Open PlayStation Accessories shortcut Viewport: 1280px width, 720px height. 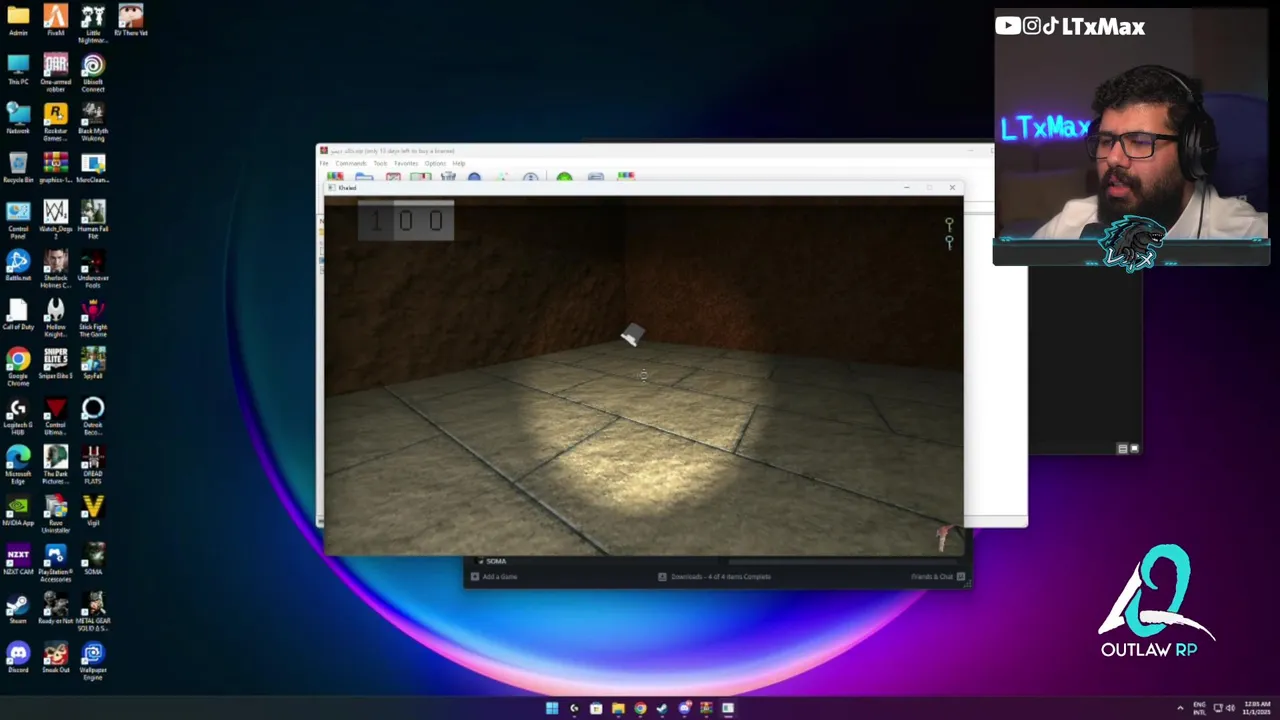(x=56, y=563)
